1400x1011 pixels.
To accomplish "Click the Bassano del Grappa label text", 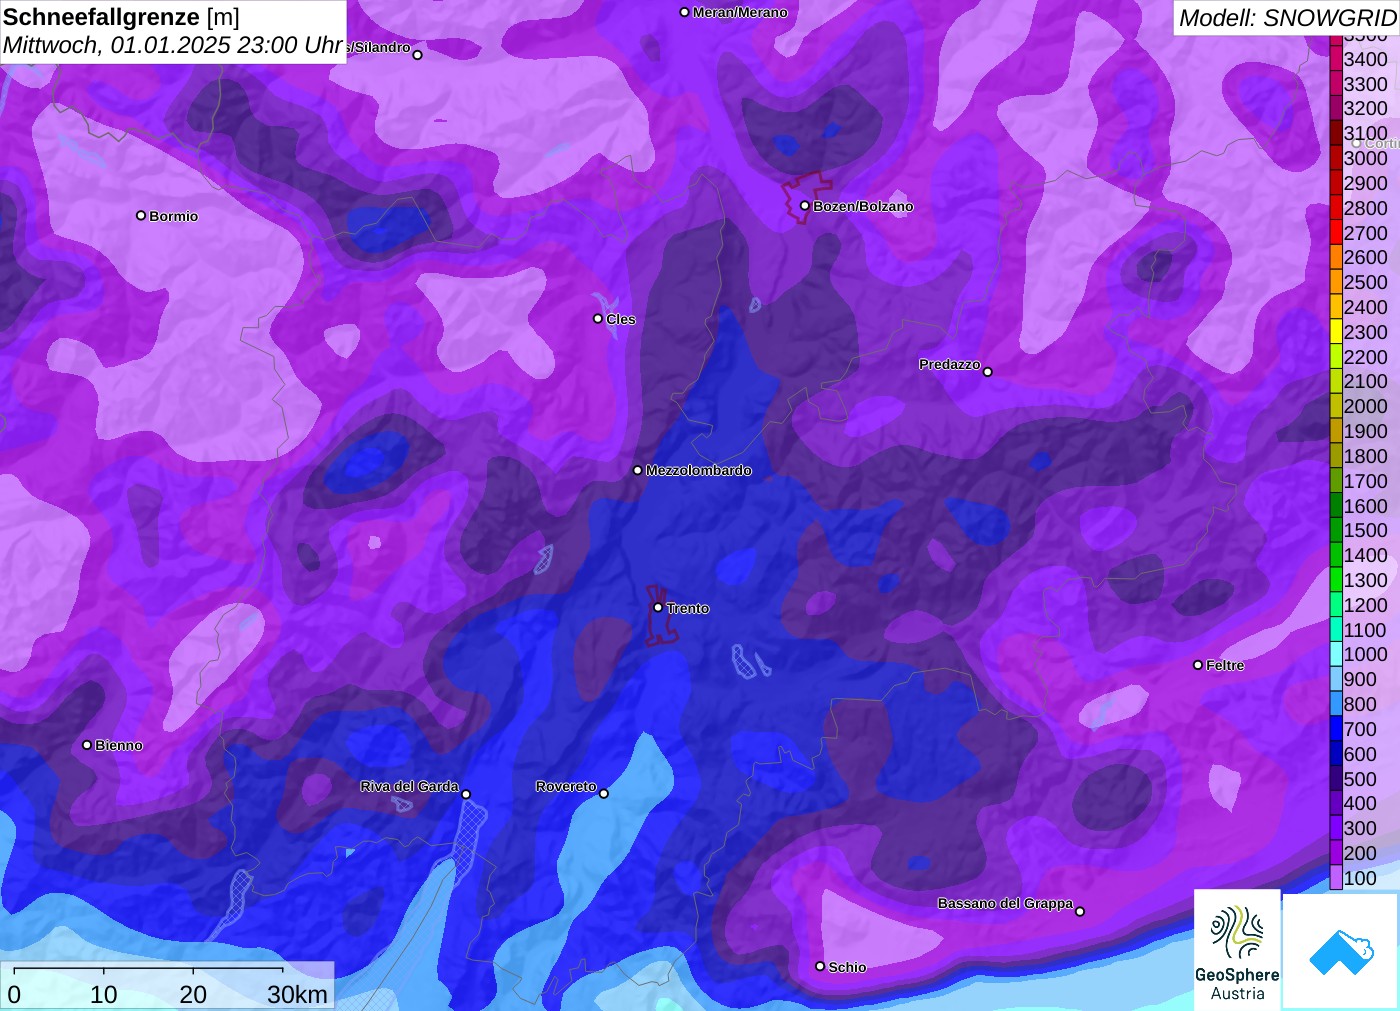I will click(x=1005, y=903).
